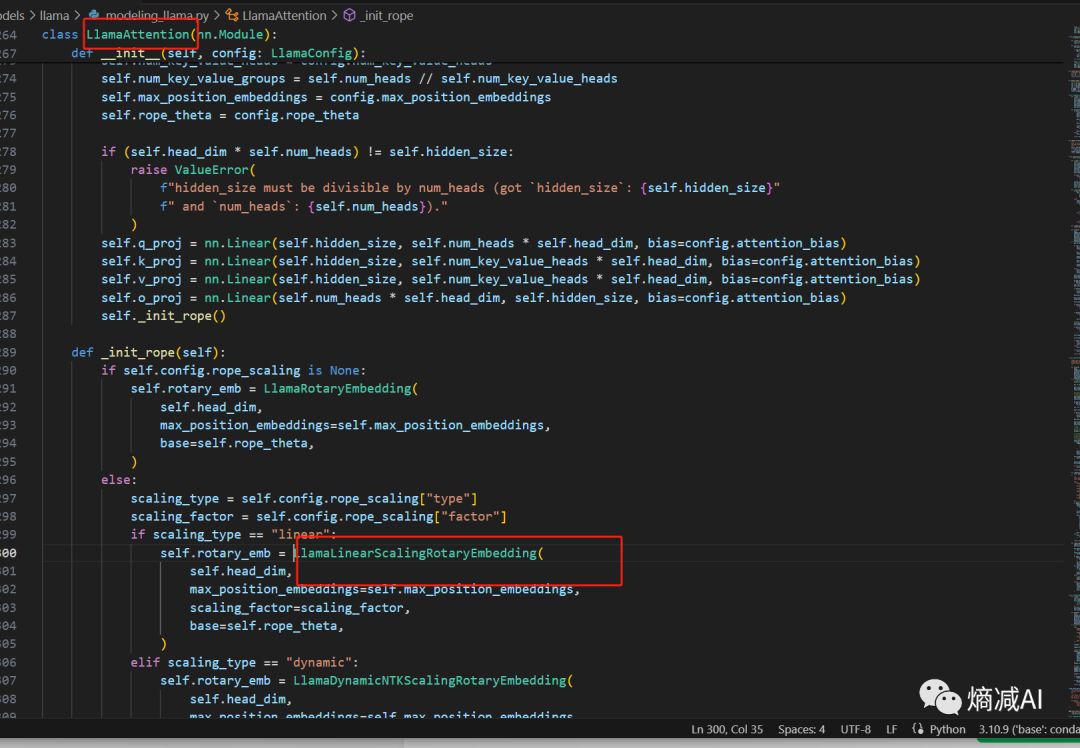Open the modeling_llama.py breadcrumb
1080x748 pixels.
point(157,15)
